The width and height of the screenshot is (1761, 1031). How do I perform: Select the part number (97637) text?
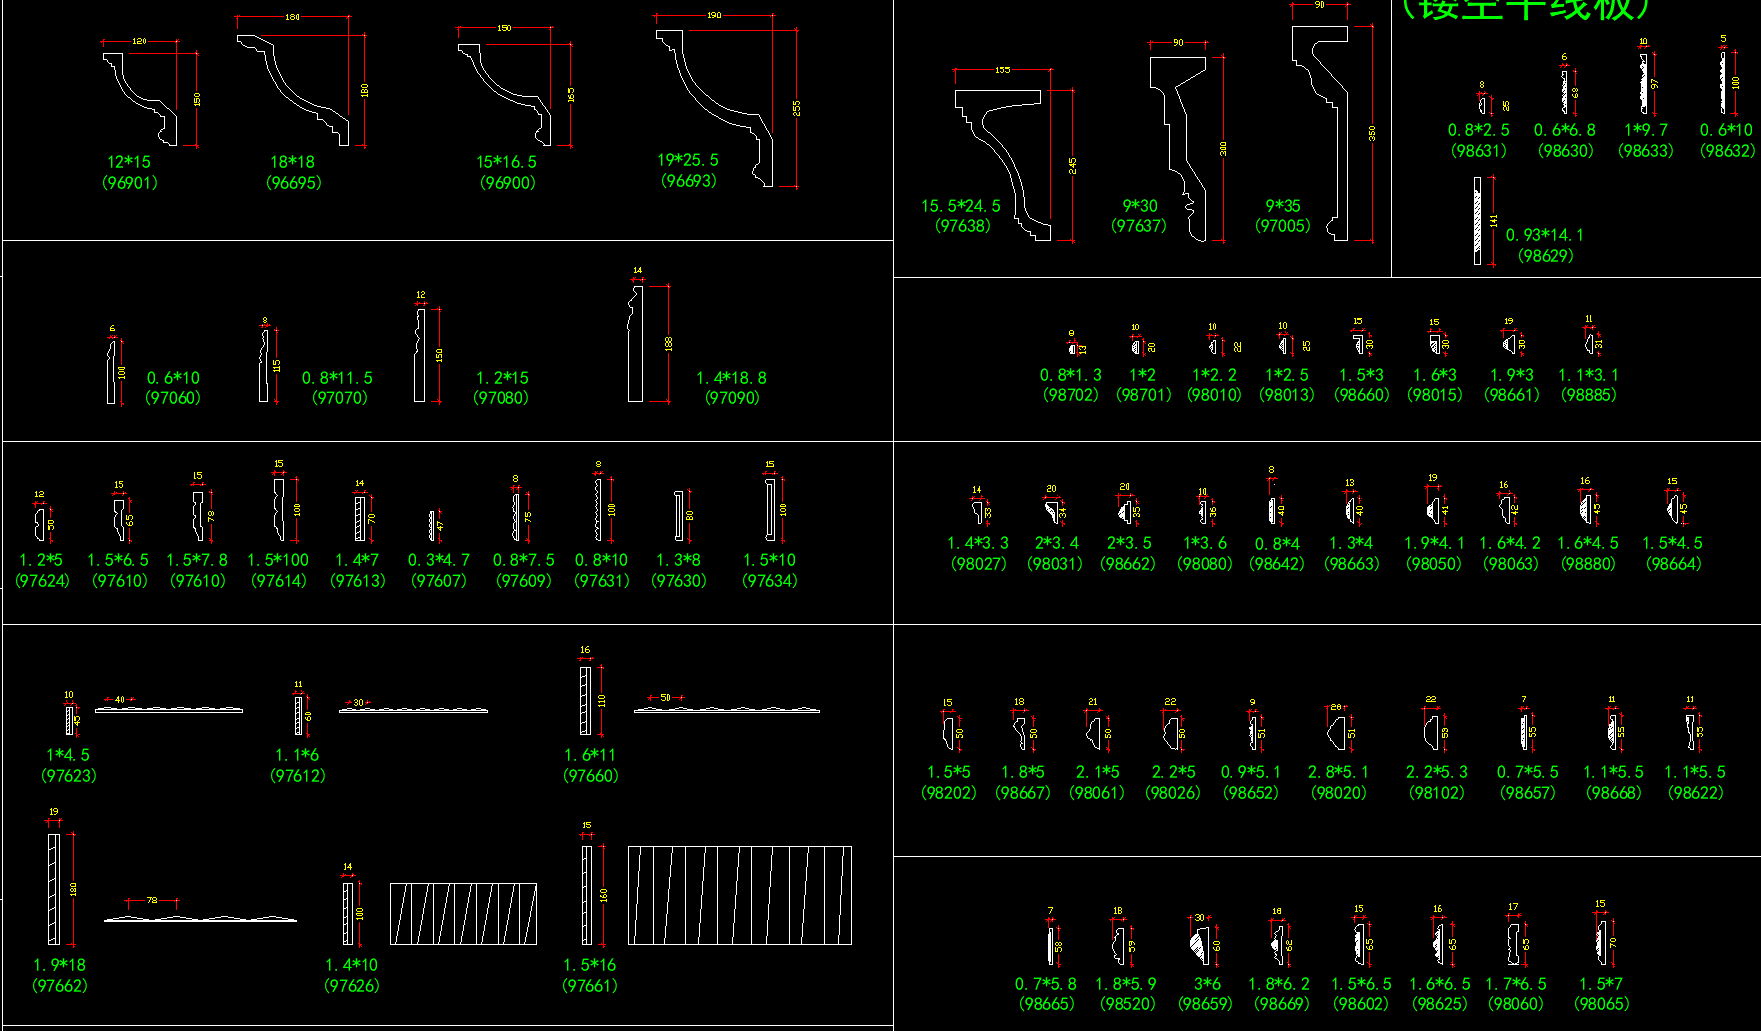[x=1139, y=226]
